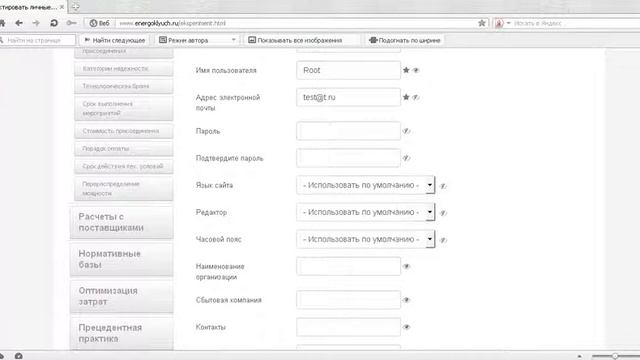The height and width of the screenshot is (360, 640).
Task: Toggle eye icon beside Язык сайта
Action: (443, 186)
